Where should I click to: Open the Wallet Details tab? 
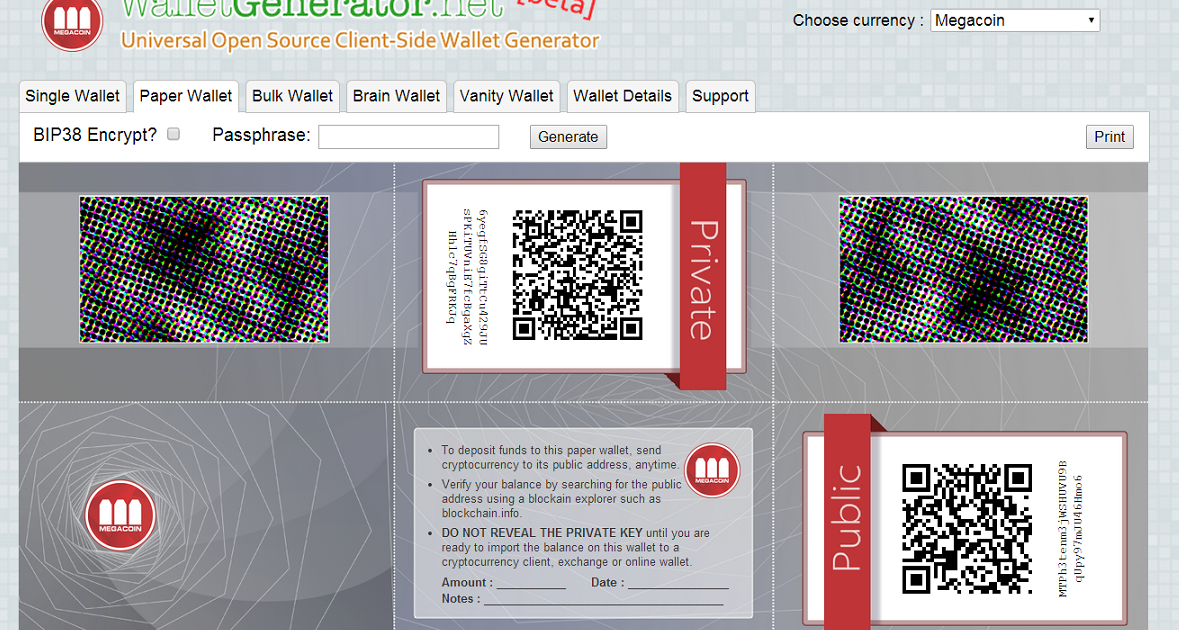click(623, 96)
